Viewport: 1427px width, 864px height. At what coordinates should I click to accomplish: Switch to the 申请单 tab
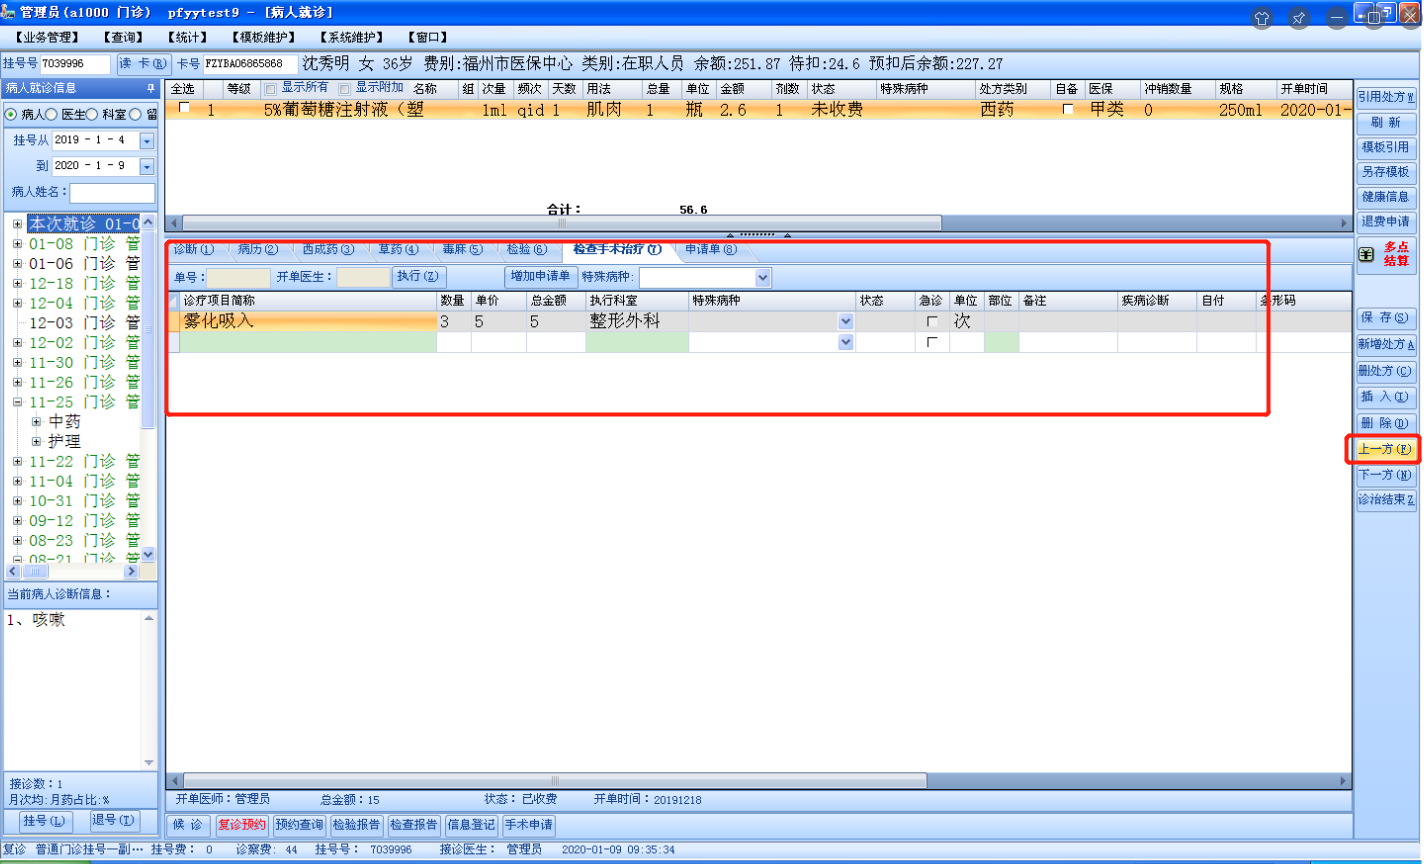pyautogui.click(x=710, y=250)
